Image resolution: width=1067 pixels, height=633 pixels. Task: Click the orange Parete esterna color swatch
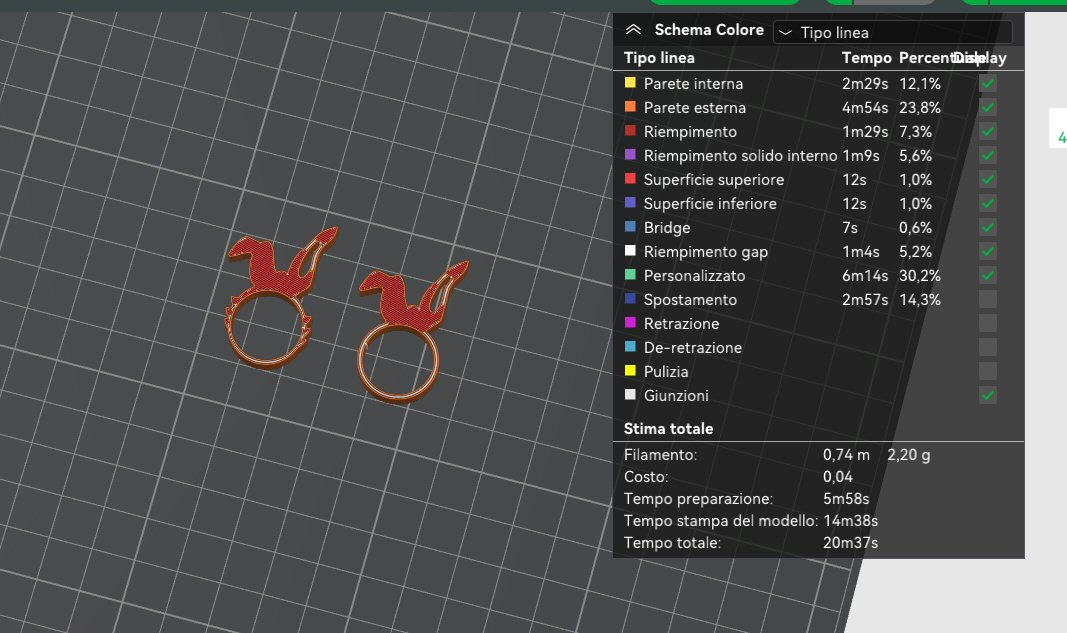[x=630, y=106]
